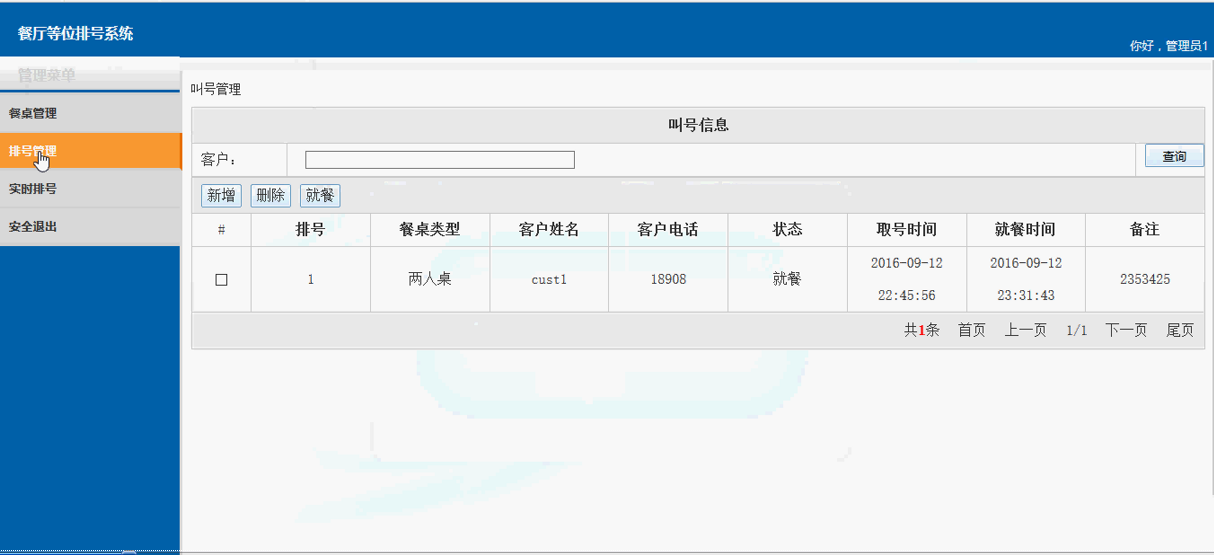
Task: Focus the 客户 search input field
Action: pos(440,160)
